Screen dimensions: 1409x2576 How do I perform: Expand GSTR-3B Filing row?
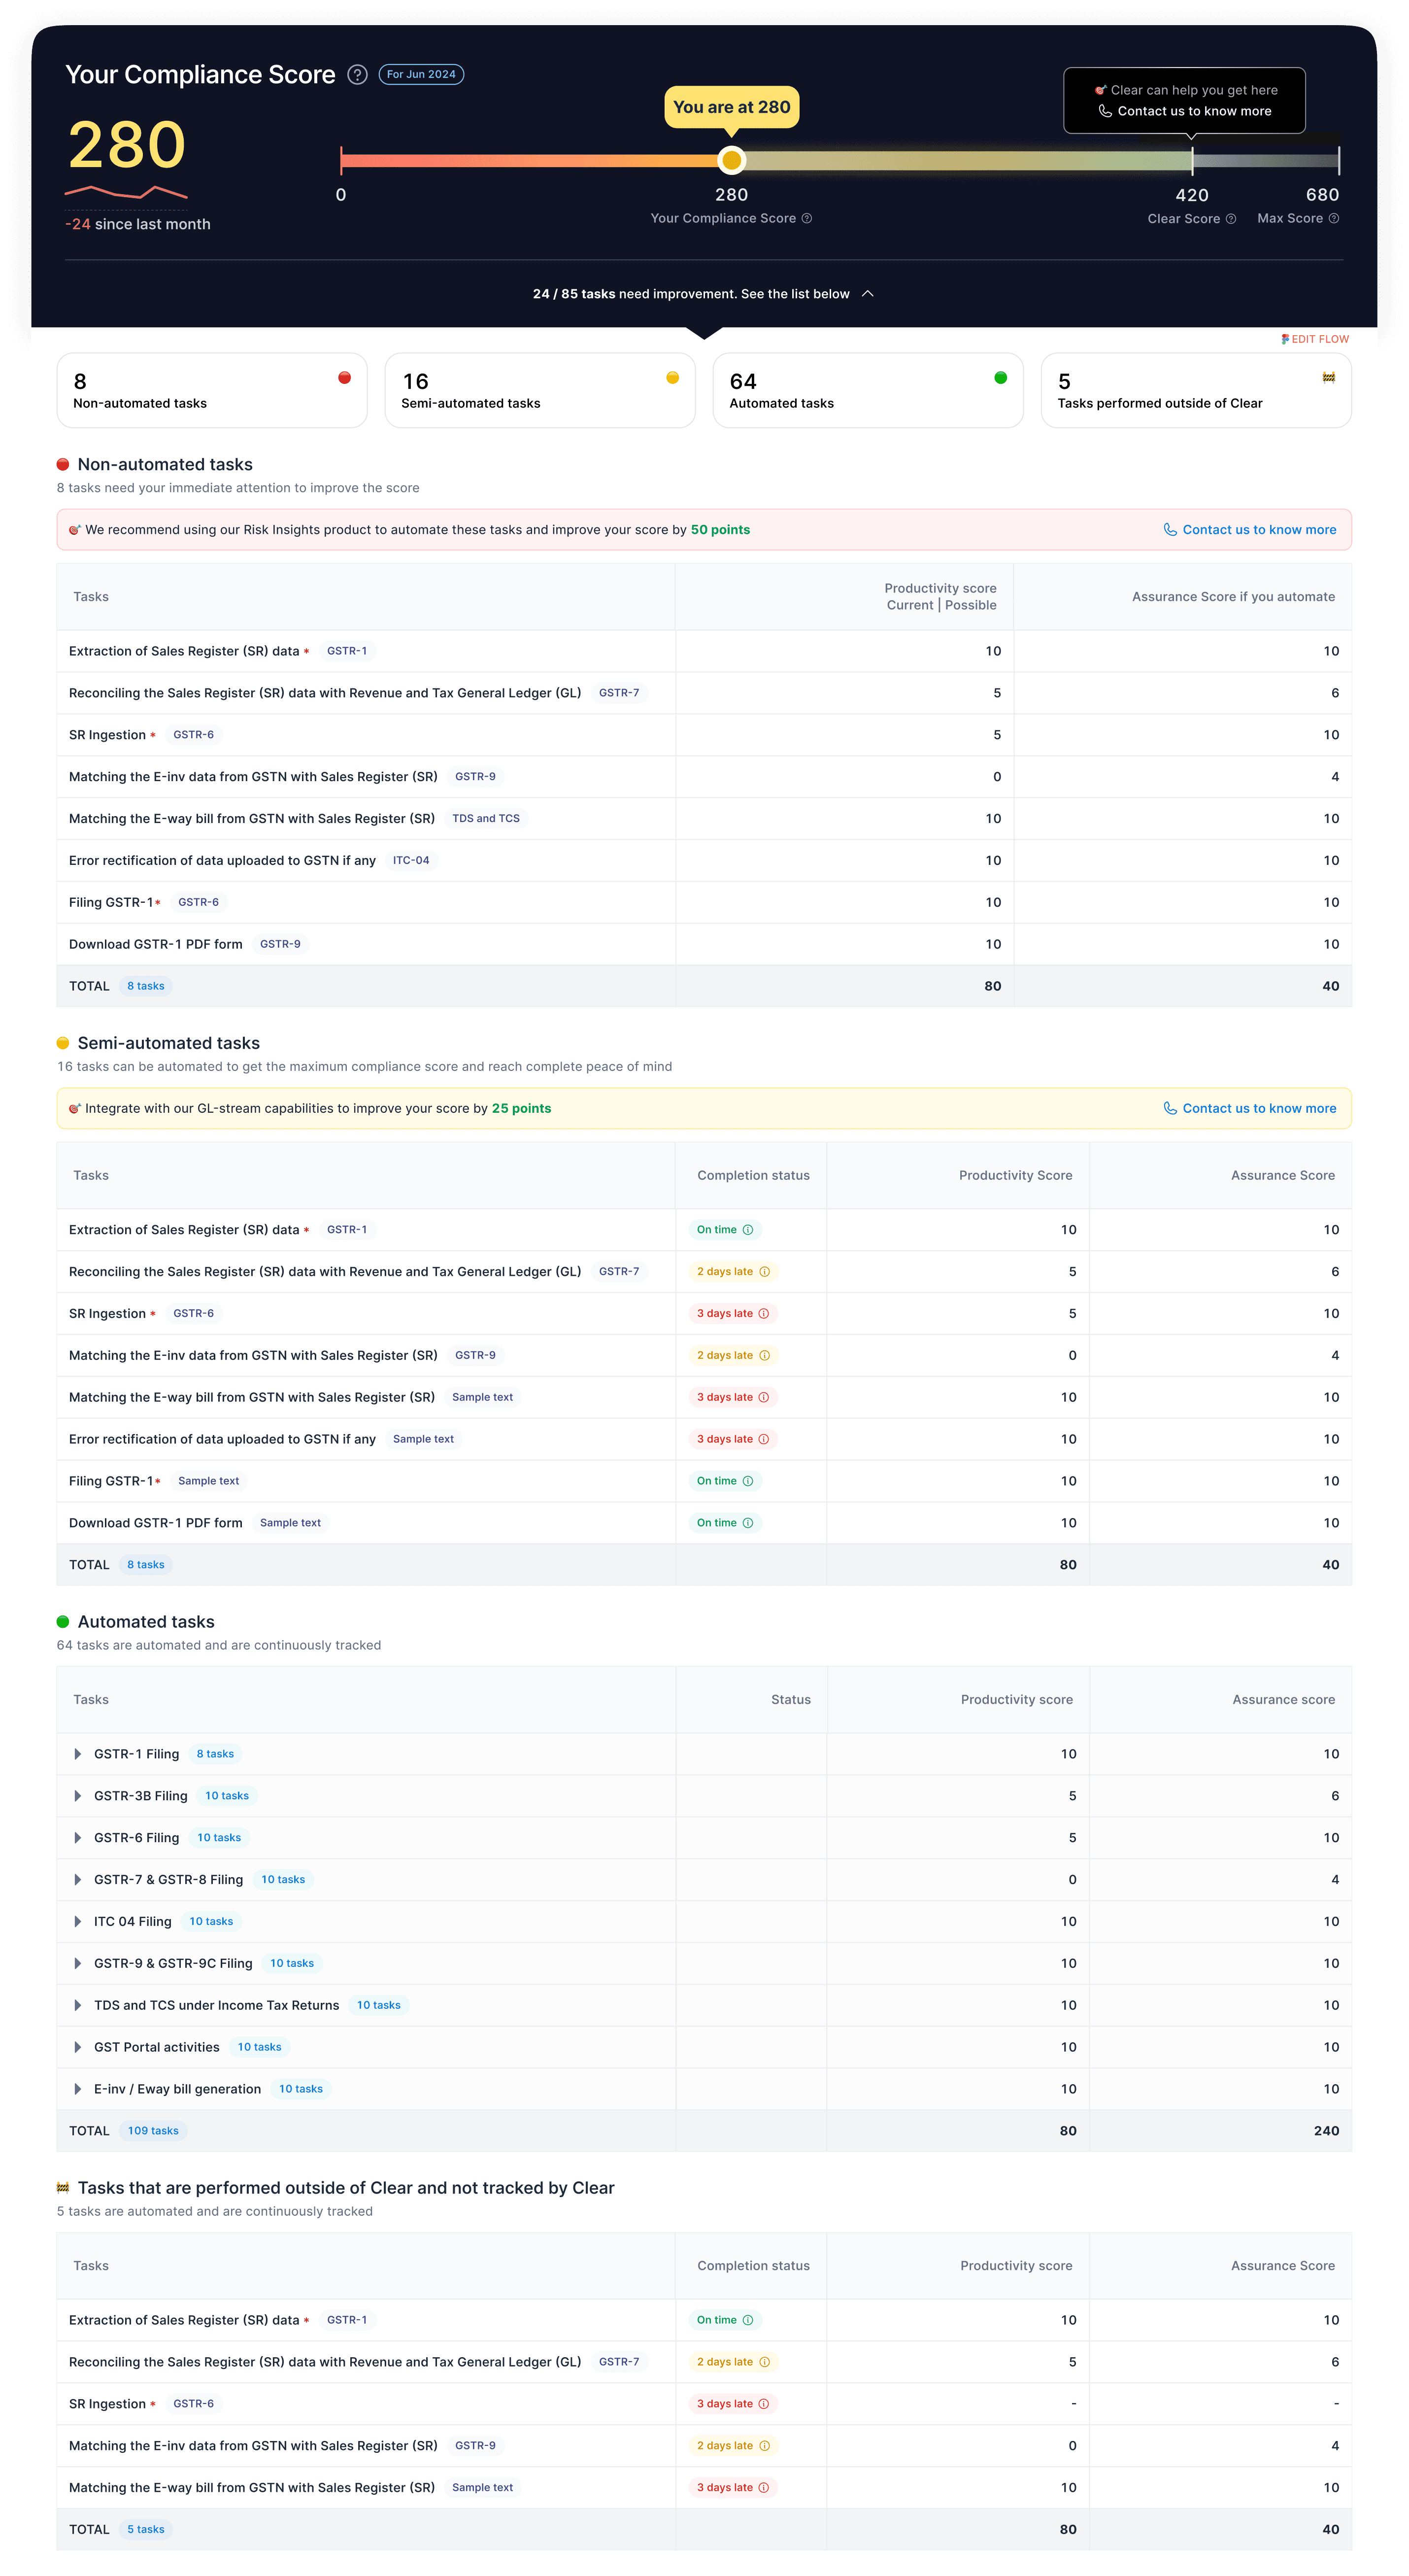[78, 1797]
